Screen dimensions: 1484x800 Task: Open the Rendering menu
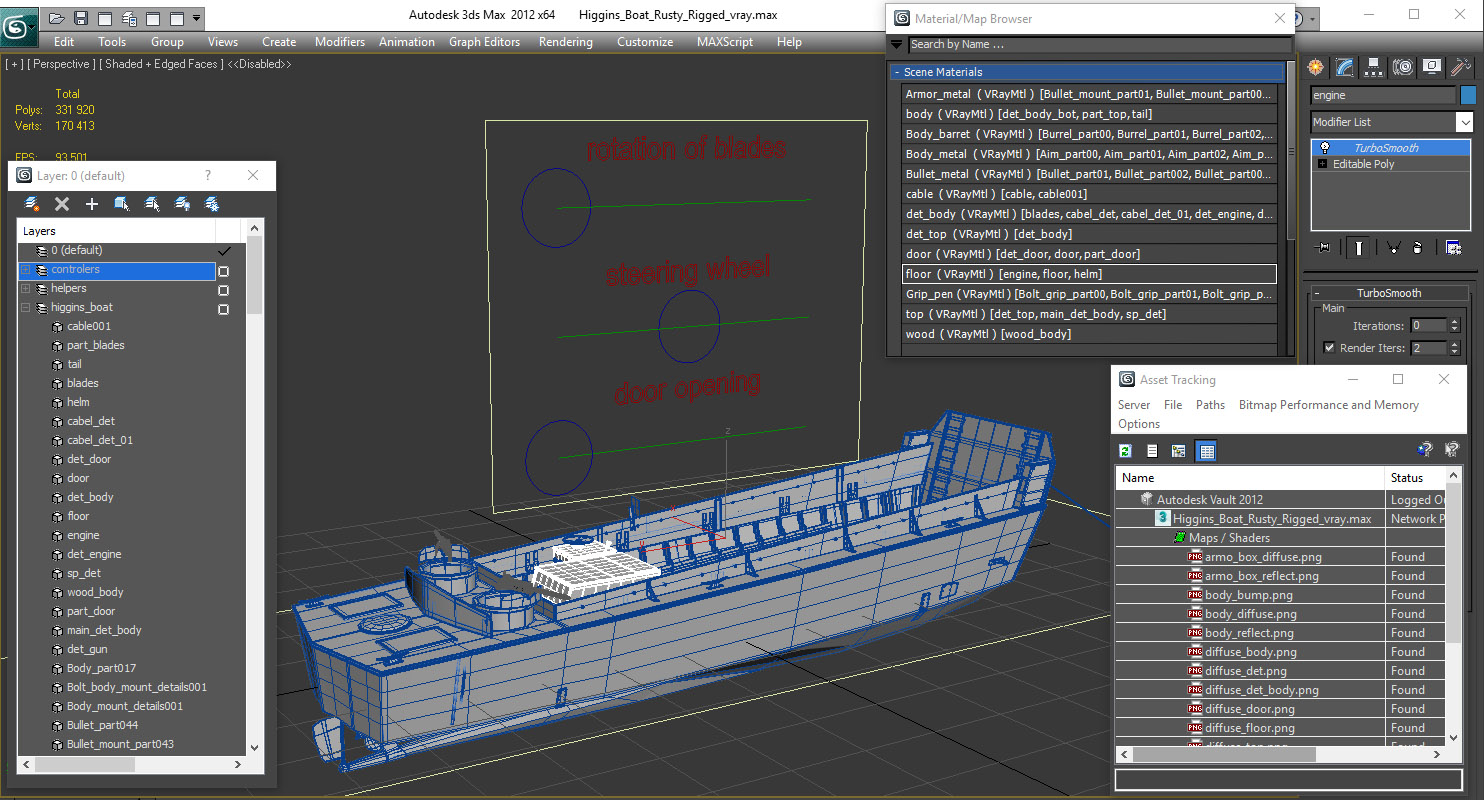[565, 42]
